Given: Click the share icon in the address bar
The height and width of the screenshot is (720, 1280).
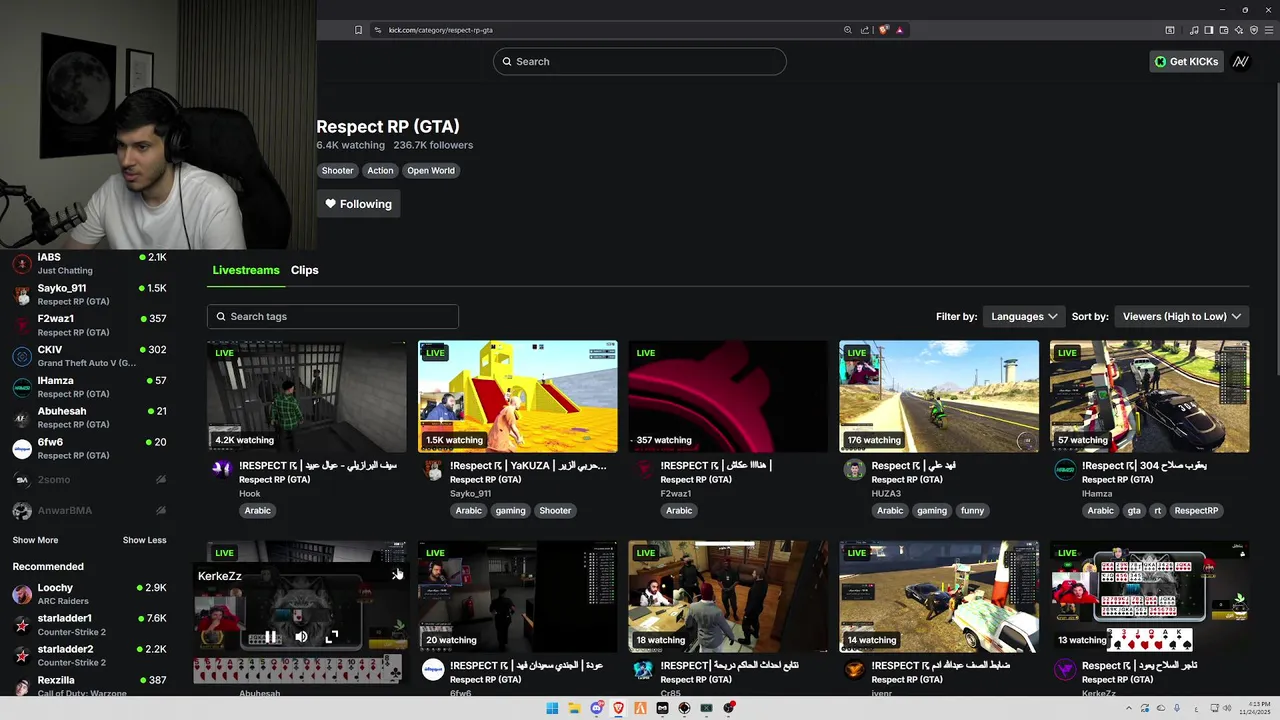Looking at the screenshot, I should (x=865, y=30).
